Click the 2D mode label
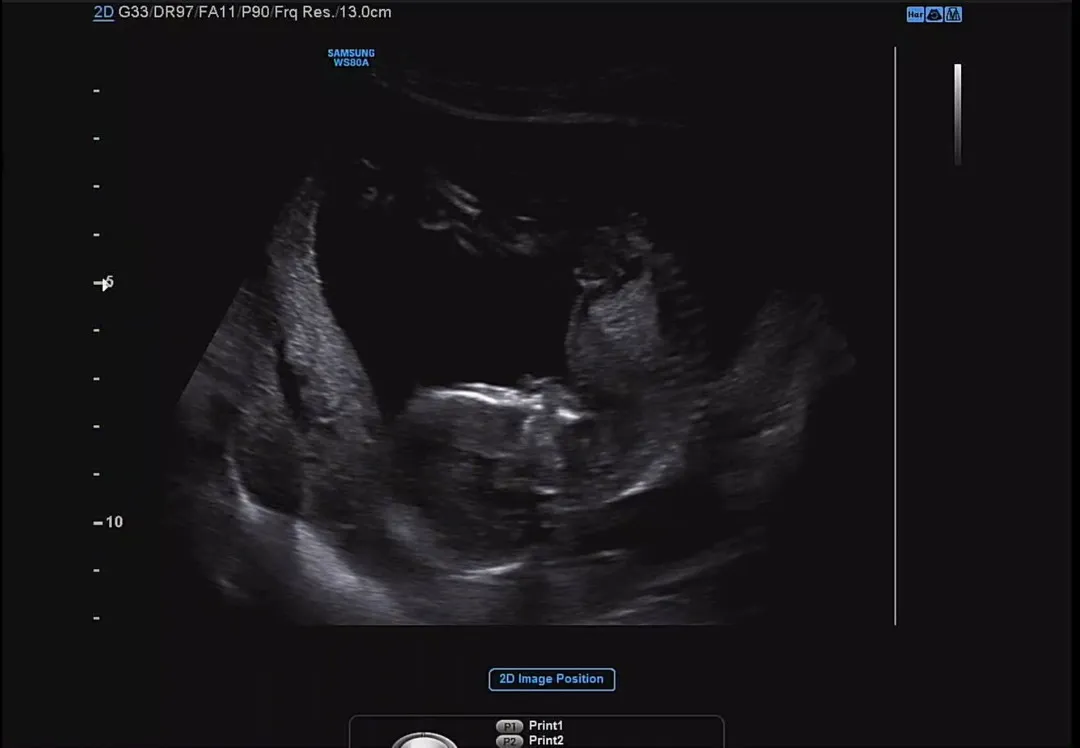Screen dimensions: 1080x748 103,12
